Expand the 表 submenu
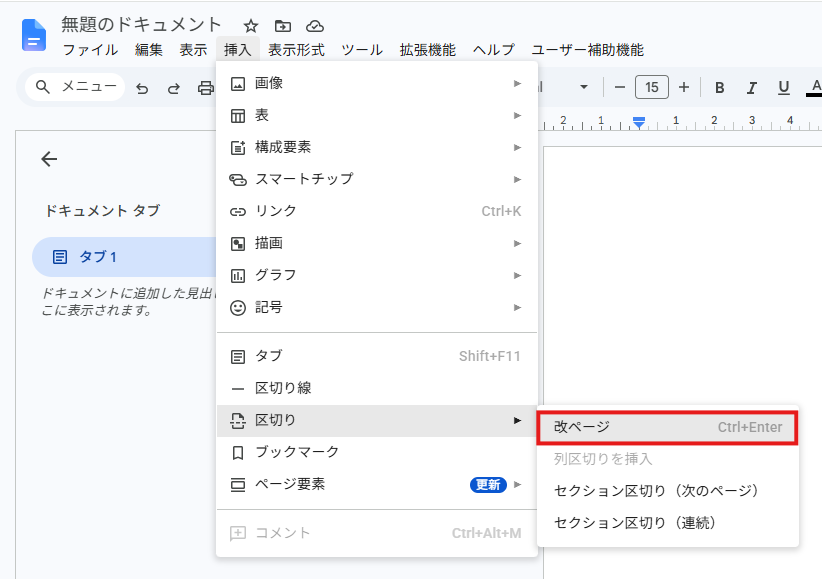Image resolution: width=822 pixels, height=579 pixels. pyautogui.click(x=377, y=115)
